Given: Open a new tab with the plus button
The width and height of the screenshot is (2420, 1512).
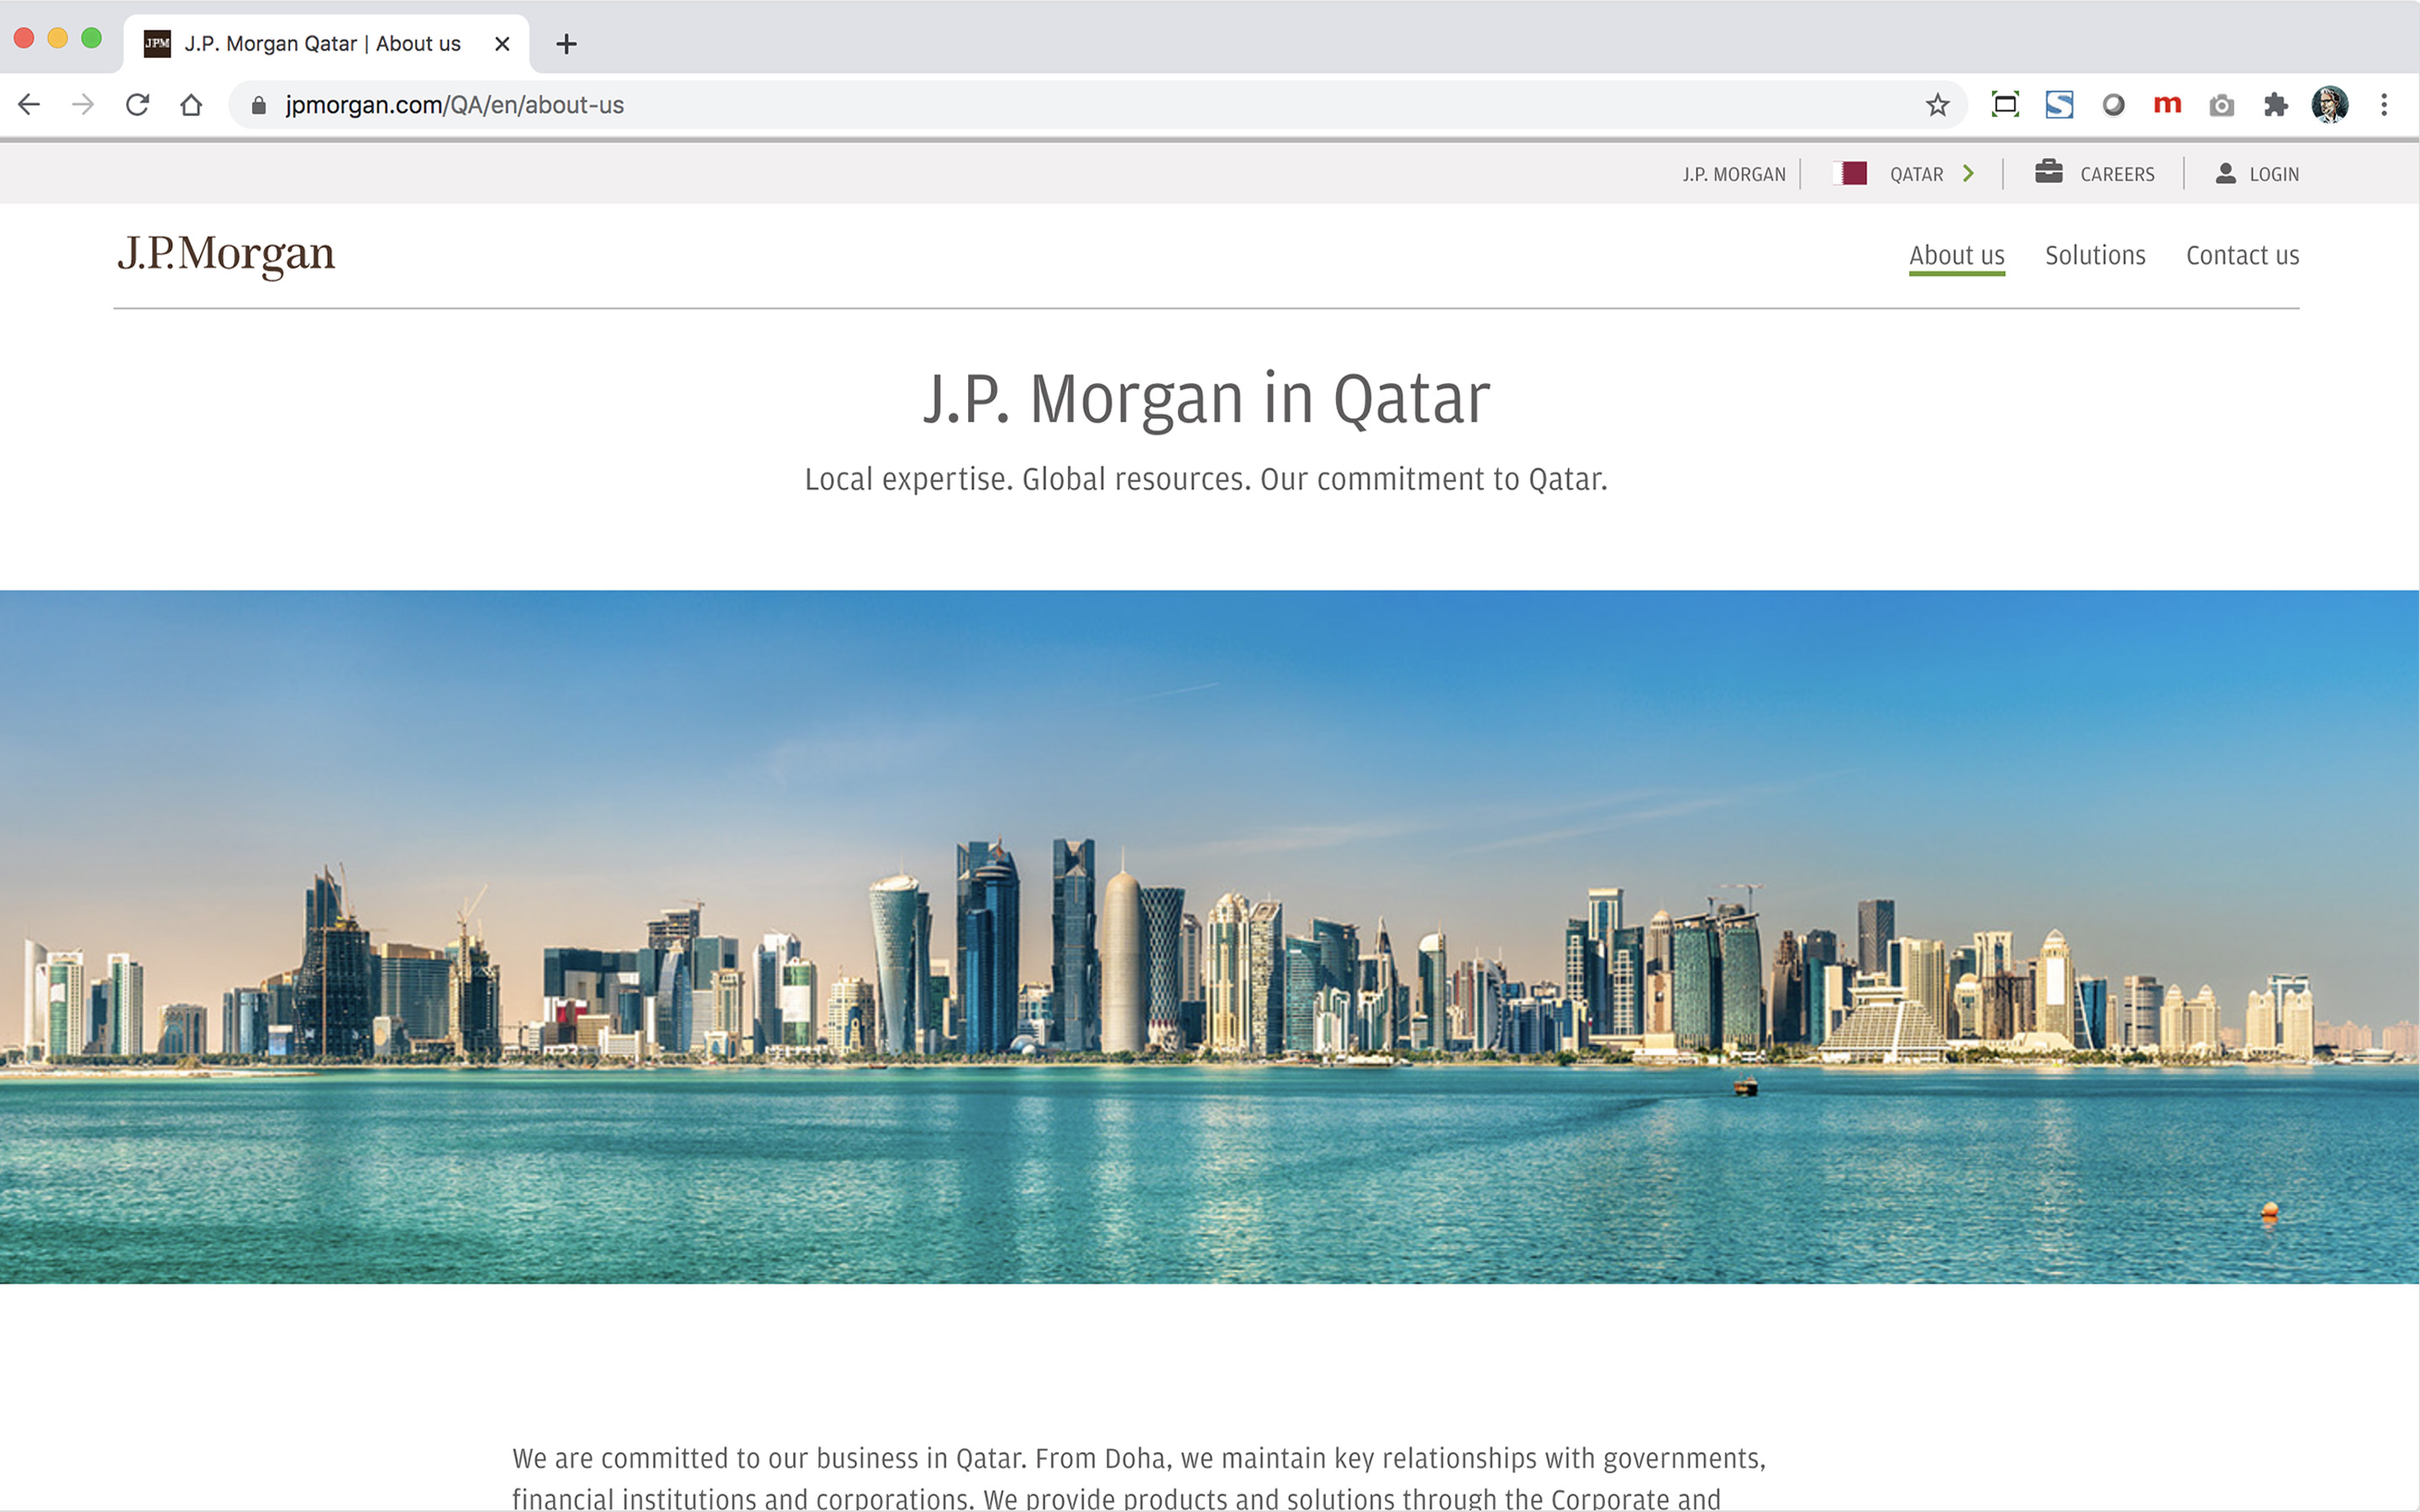Looking at the screenshot, I should coord(566,44).
